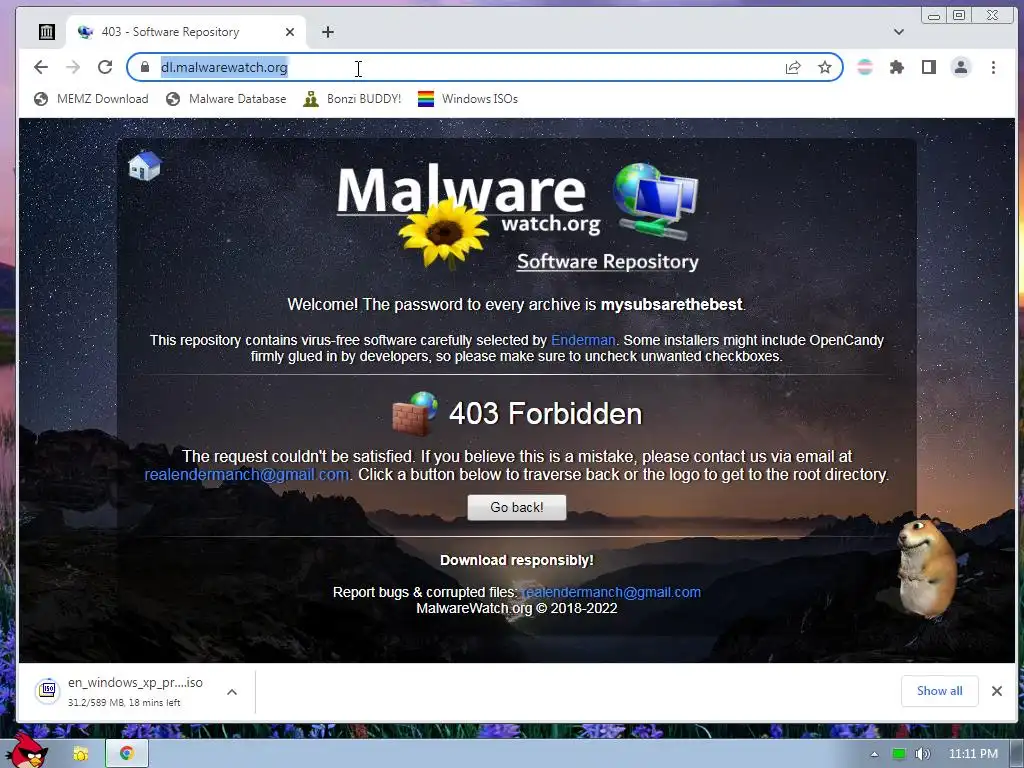The image size is (1024, 768).
Task: Open the Chrome three-dot menu
Action: (993, 67)
